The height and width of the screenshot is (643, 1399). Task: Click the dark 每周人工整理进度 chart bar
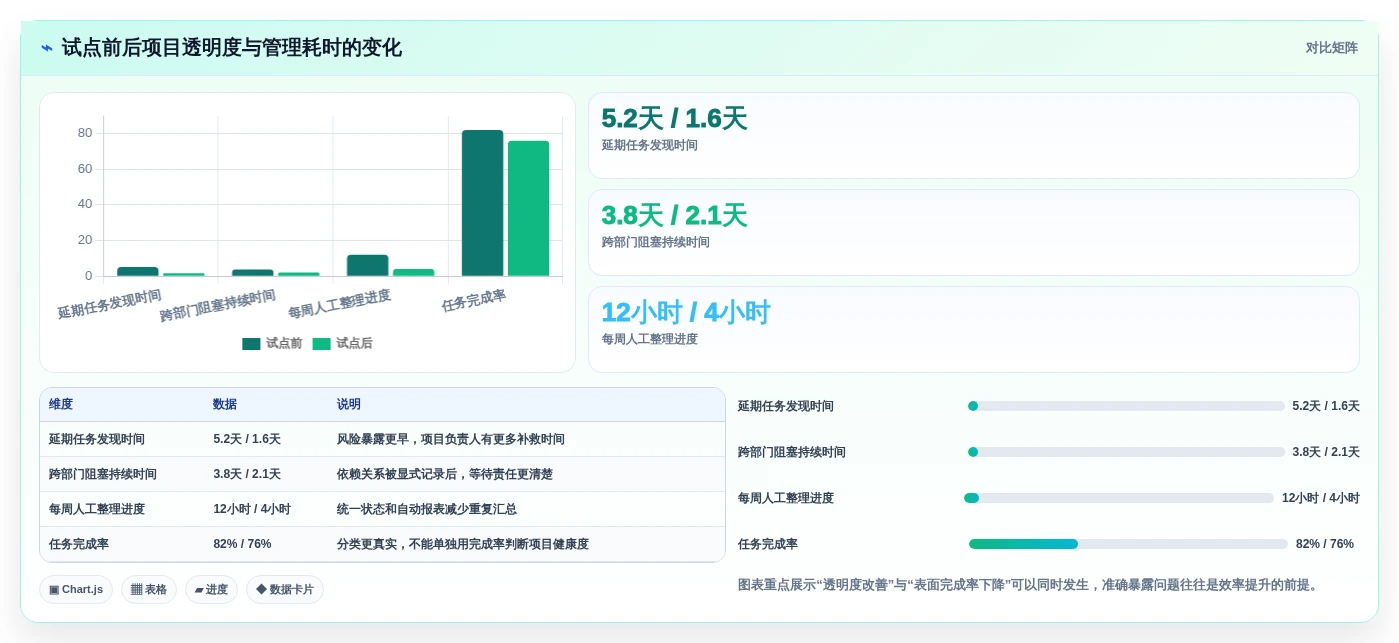pos(367,265)
